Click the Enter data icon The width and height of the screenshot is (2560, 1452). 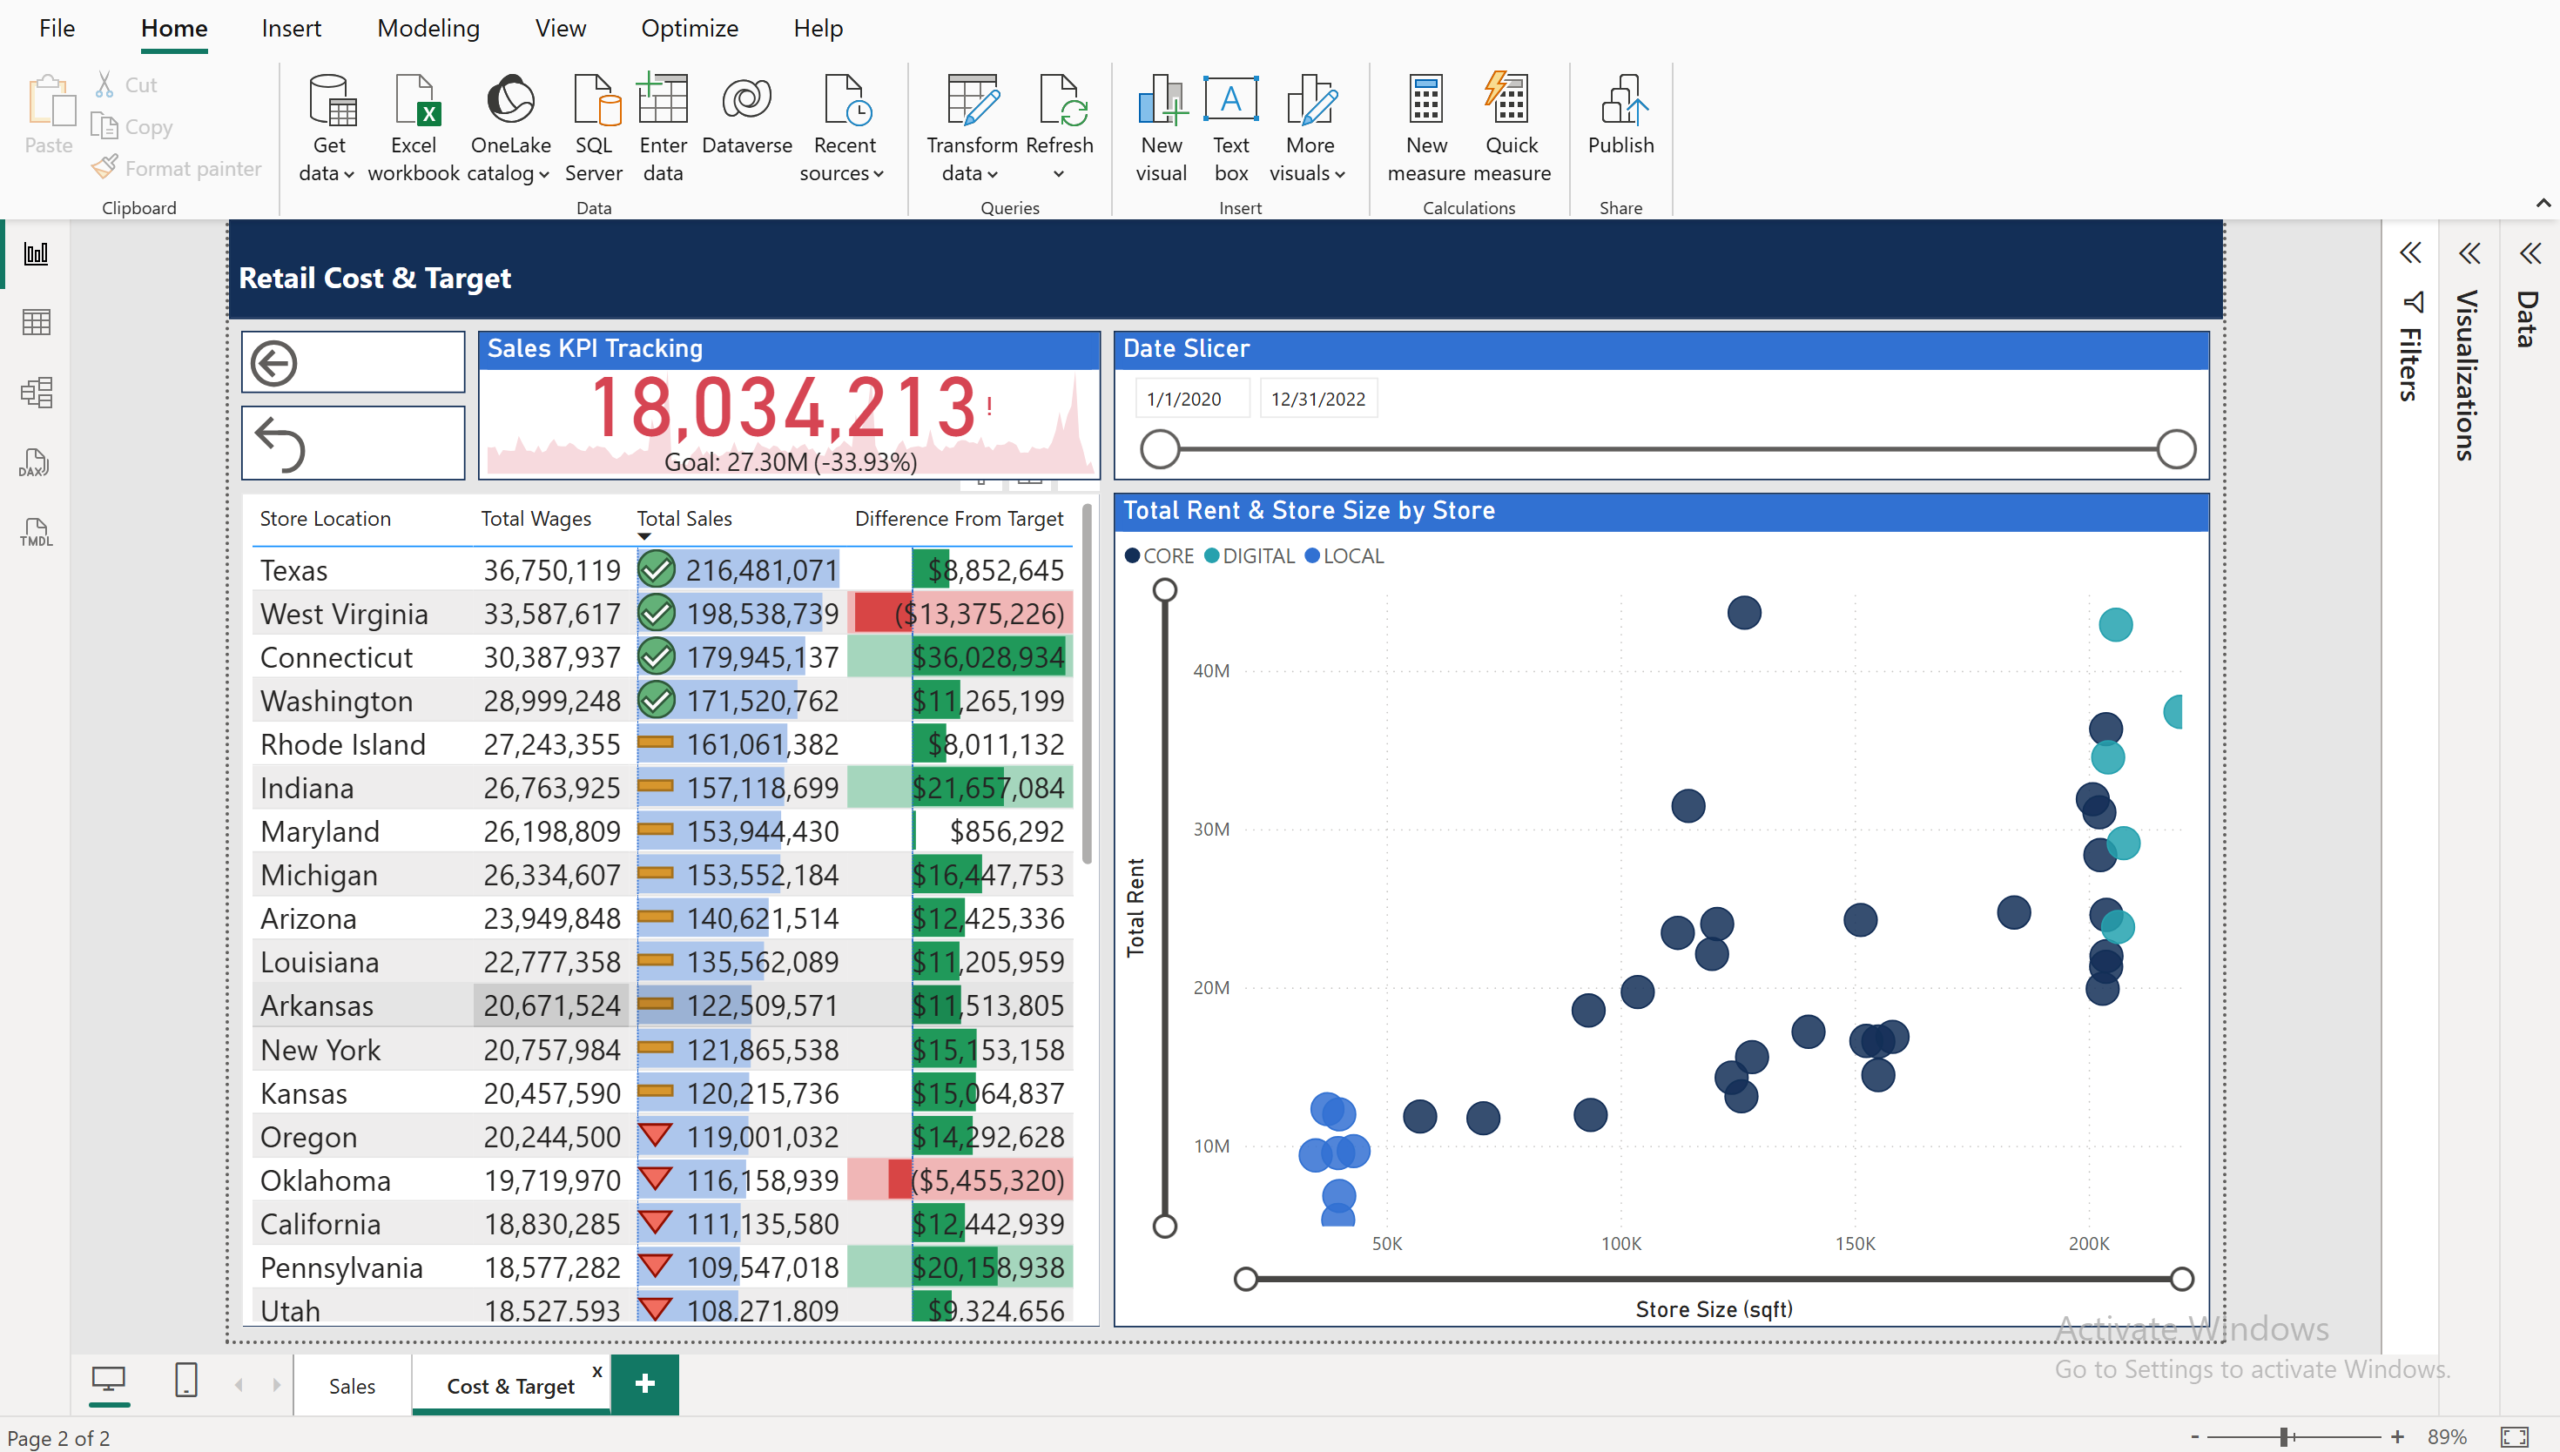click(663, 128)
